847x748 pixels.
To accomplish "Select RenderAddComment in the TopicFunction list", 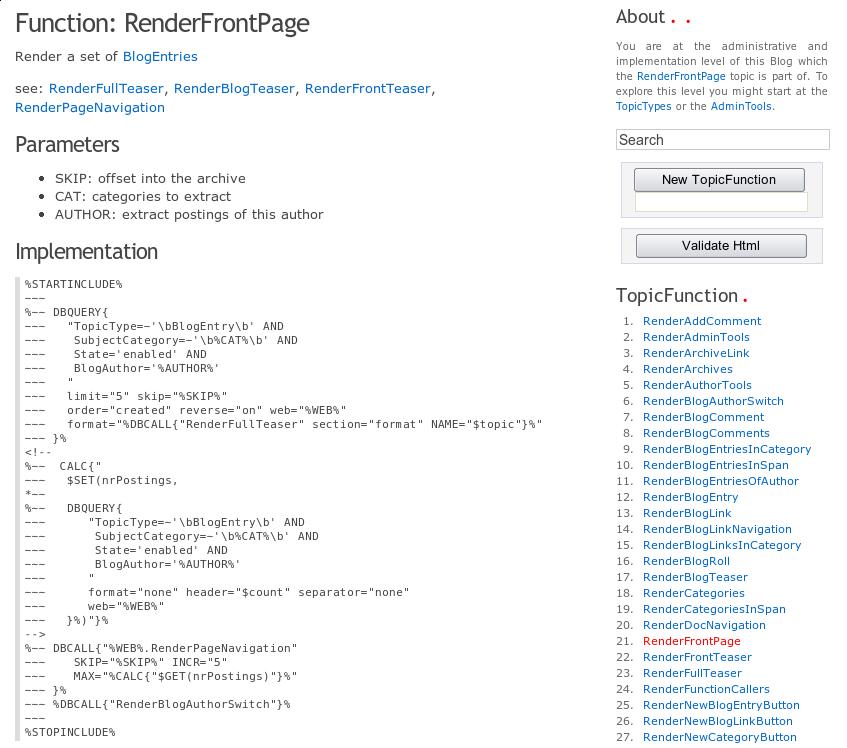I will pos(701,321).
